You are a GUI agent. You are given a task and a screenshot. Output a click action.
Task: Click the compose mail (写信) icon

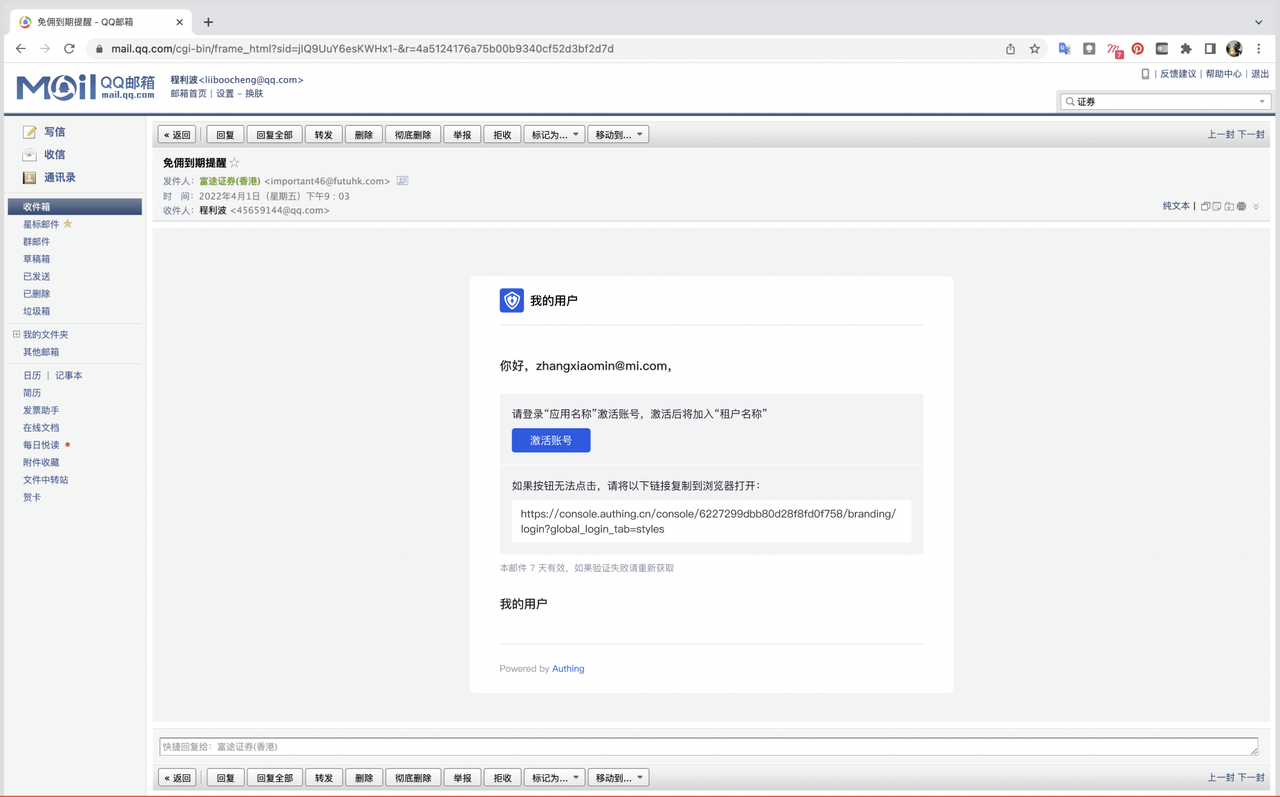pos(30,132)
